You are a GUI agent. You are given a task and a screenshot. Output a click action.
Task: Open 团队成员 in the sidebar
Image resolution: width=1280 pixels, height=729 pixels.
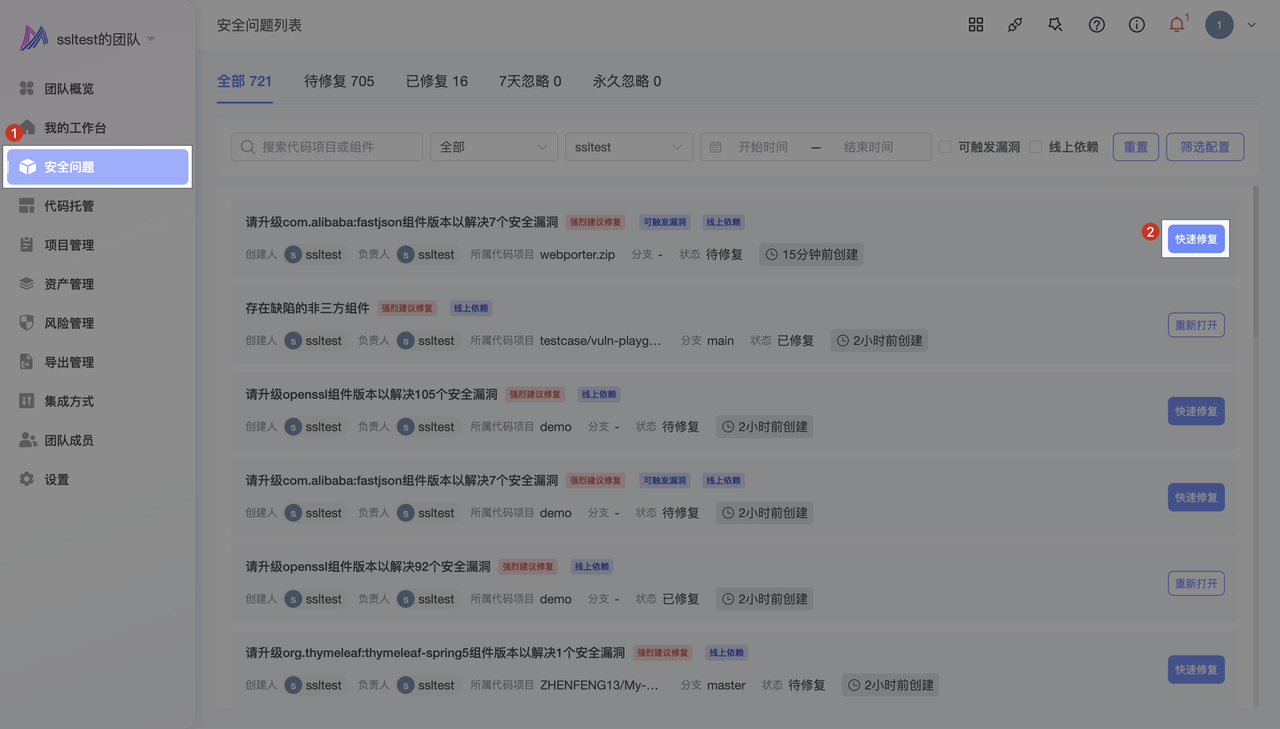point(69,440)
